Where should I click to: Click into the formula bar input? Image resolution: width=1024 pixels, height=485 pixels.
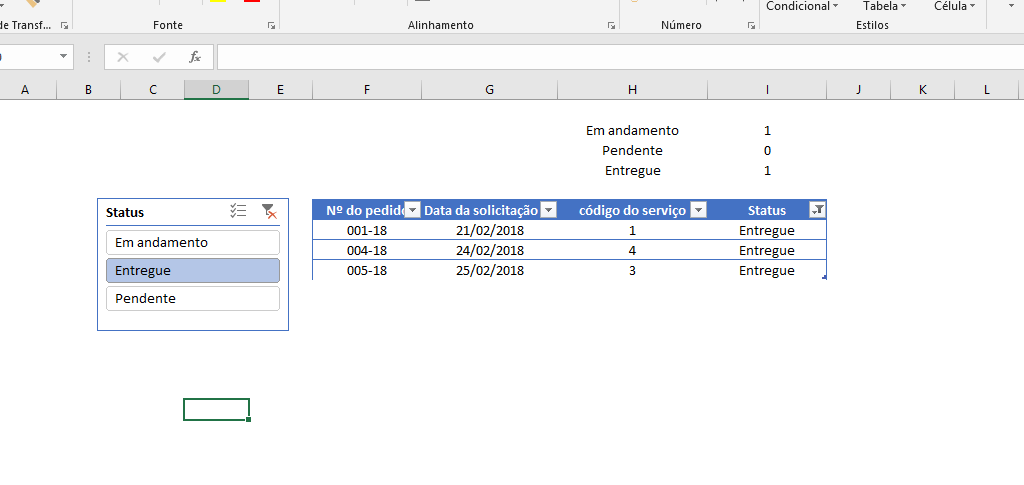pyautogui.click(x=620, y=57)
